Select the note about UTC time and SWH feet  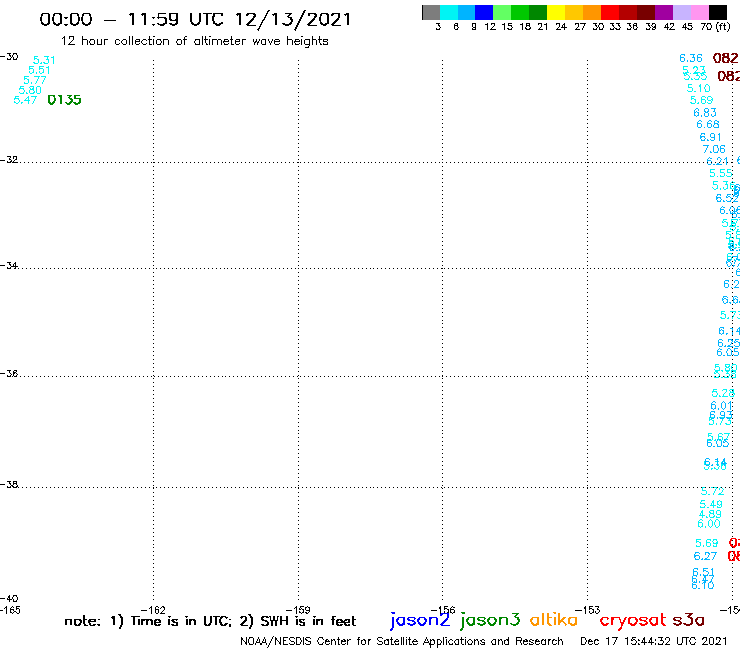210,621
